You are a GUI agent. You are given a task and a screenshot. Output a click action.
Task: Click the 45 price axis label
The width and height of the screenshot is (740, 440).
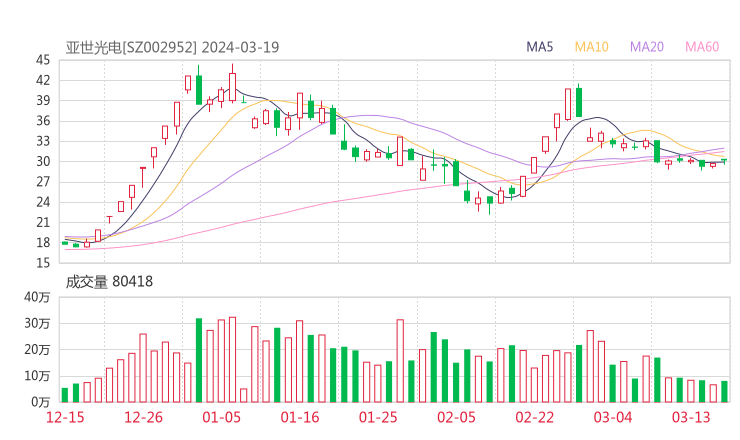point(43,60)
